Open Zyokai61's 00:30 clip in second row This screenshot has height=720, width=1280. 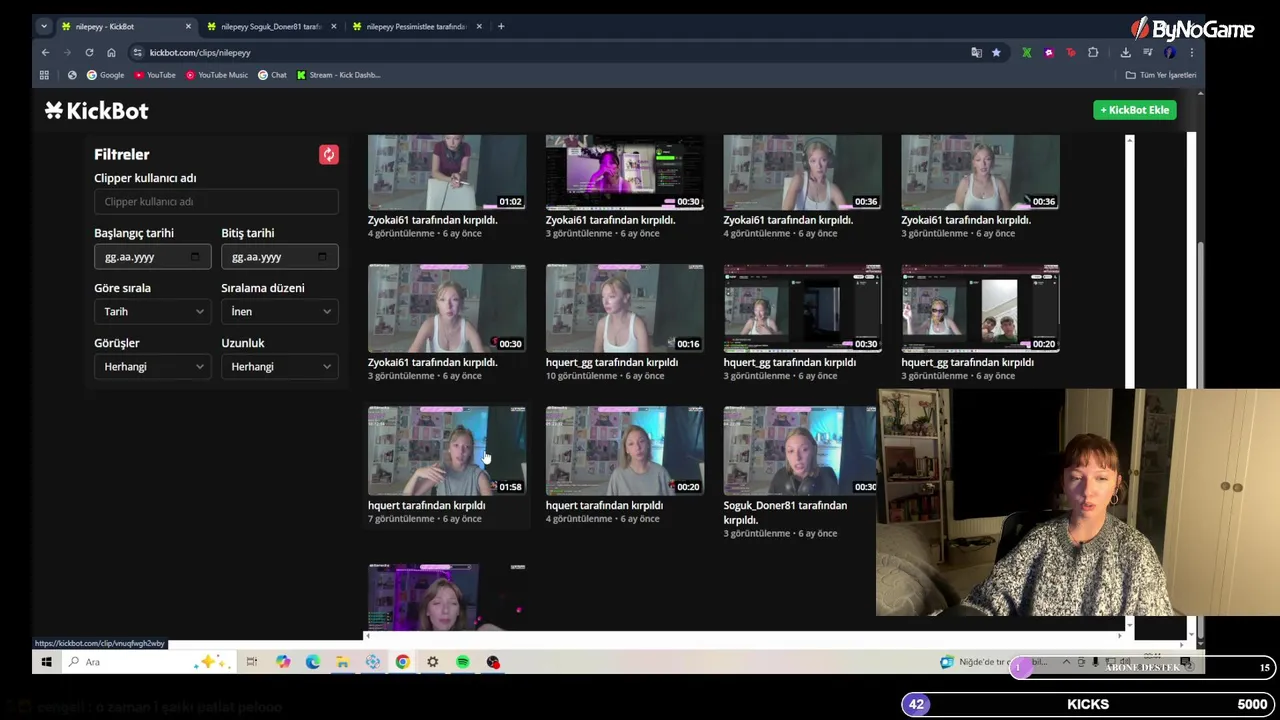click(447, 308)
